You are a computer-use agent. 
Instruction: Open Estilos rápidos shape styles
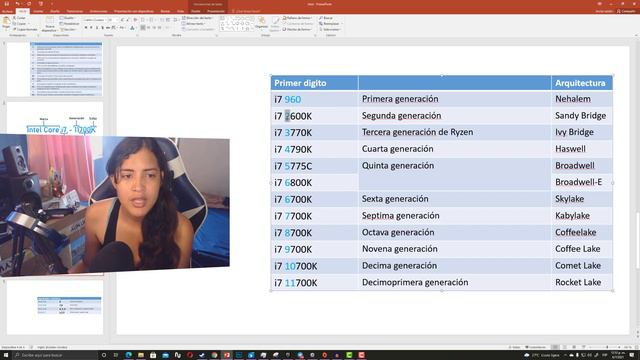[275, 24]
